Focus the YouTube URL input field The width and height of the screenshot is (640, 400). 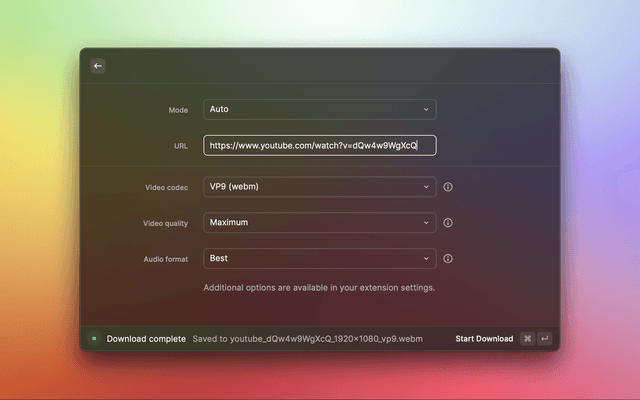(x=319, y=146)
